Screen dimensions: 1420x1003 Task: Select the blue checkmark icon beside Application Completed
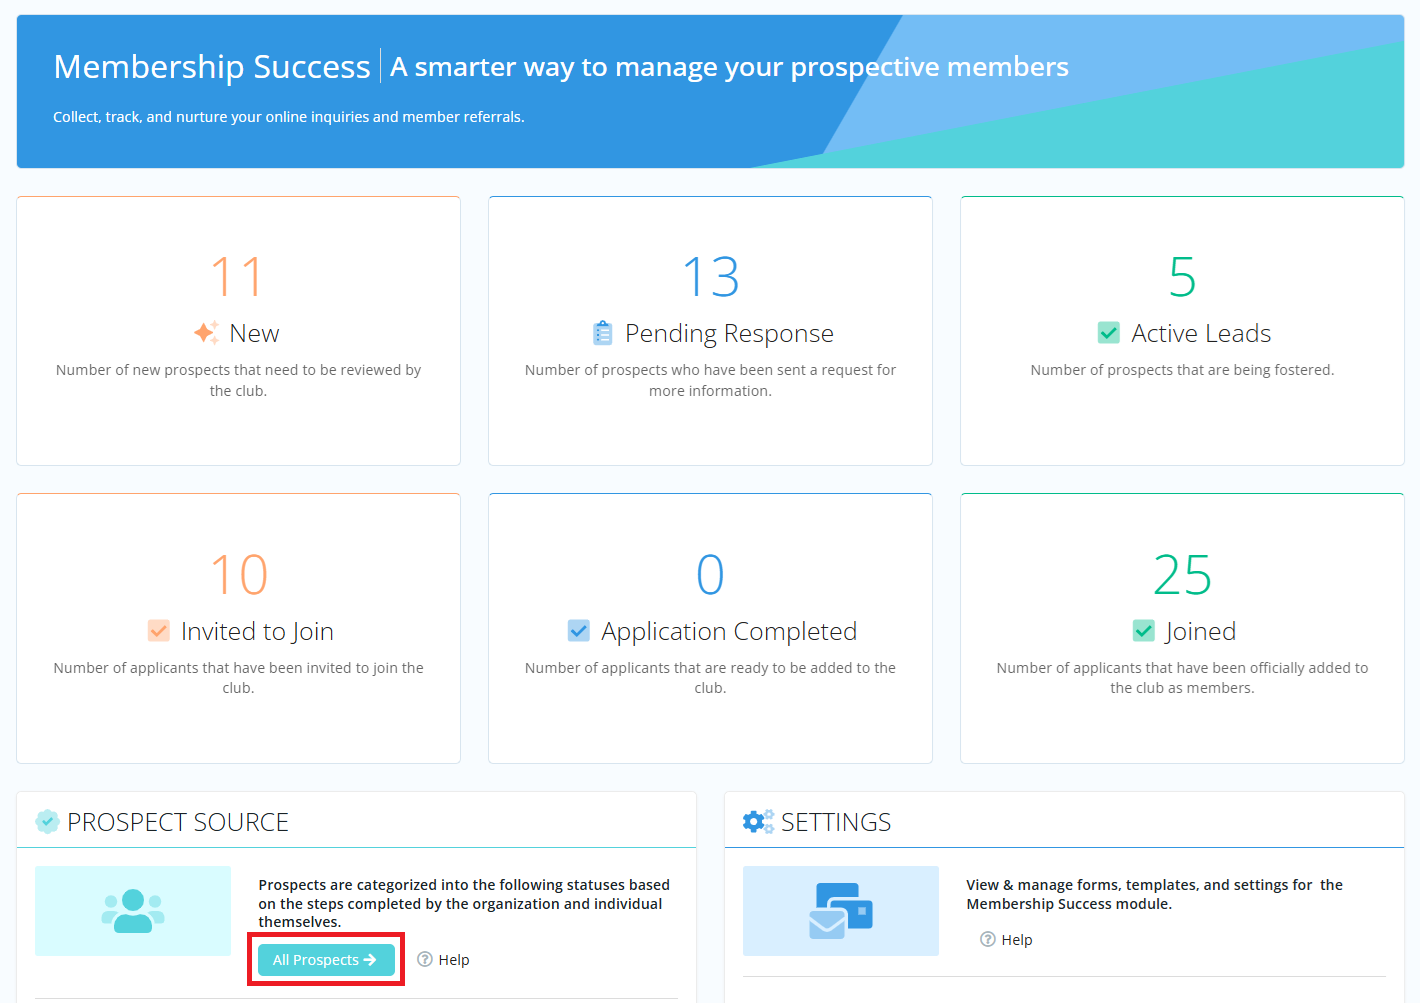(x=578, y=630)
